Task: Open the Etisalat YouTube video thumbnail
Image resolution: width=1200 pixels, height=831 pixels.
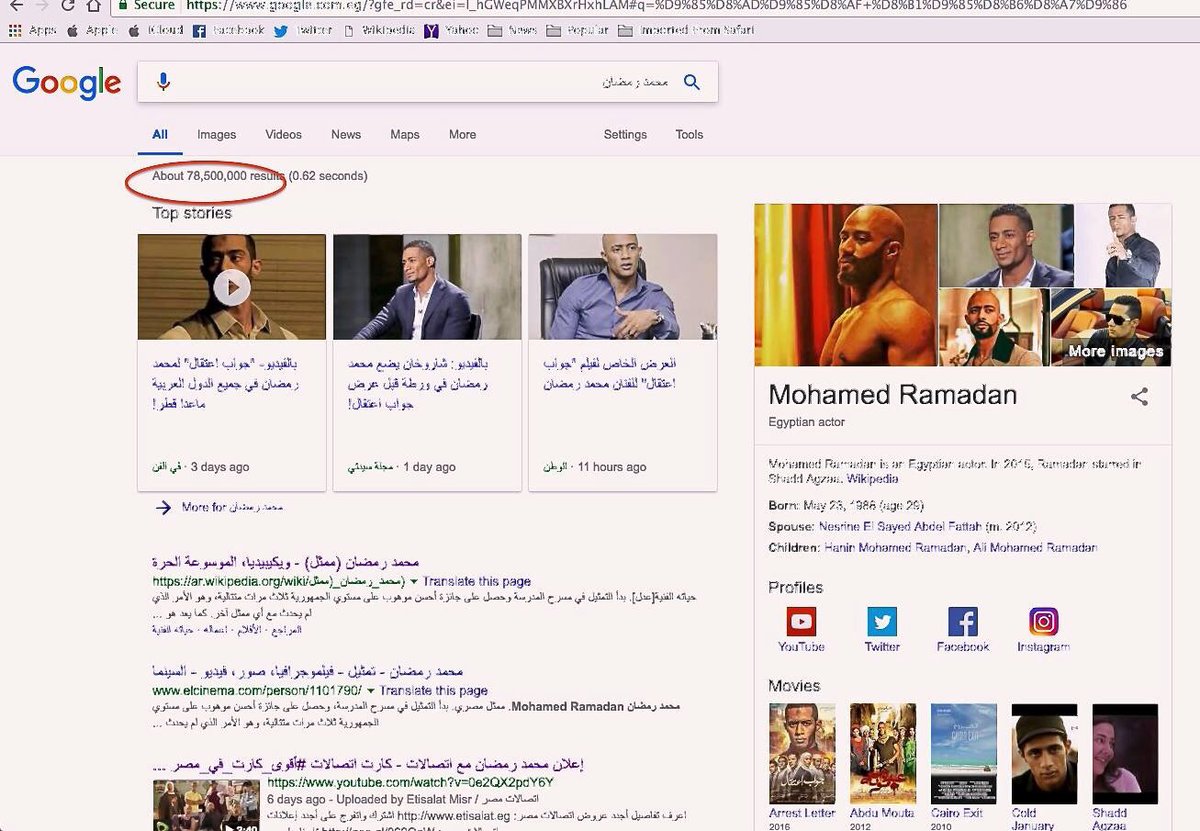Action: click(206, 805)
